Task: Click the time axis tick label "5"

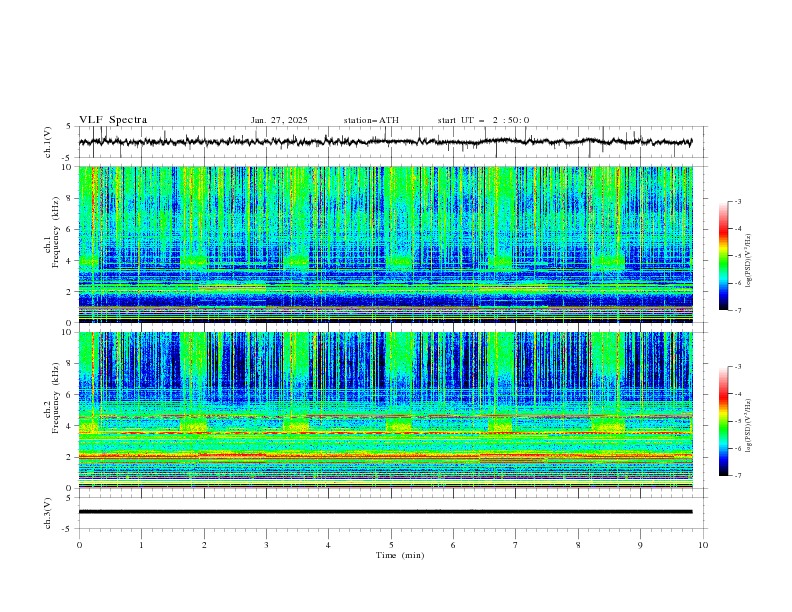Action: (x=391, y=545)
